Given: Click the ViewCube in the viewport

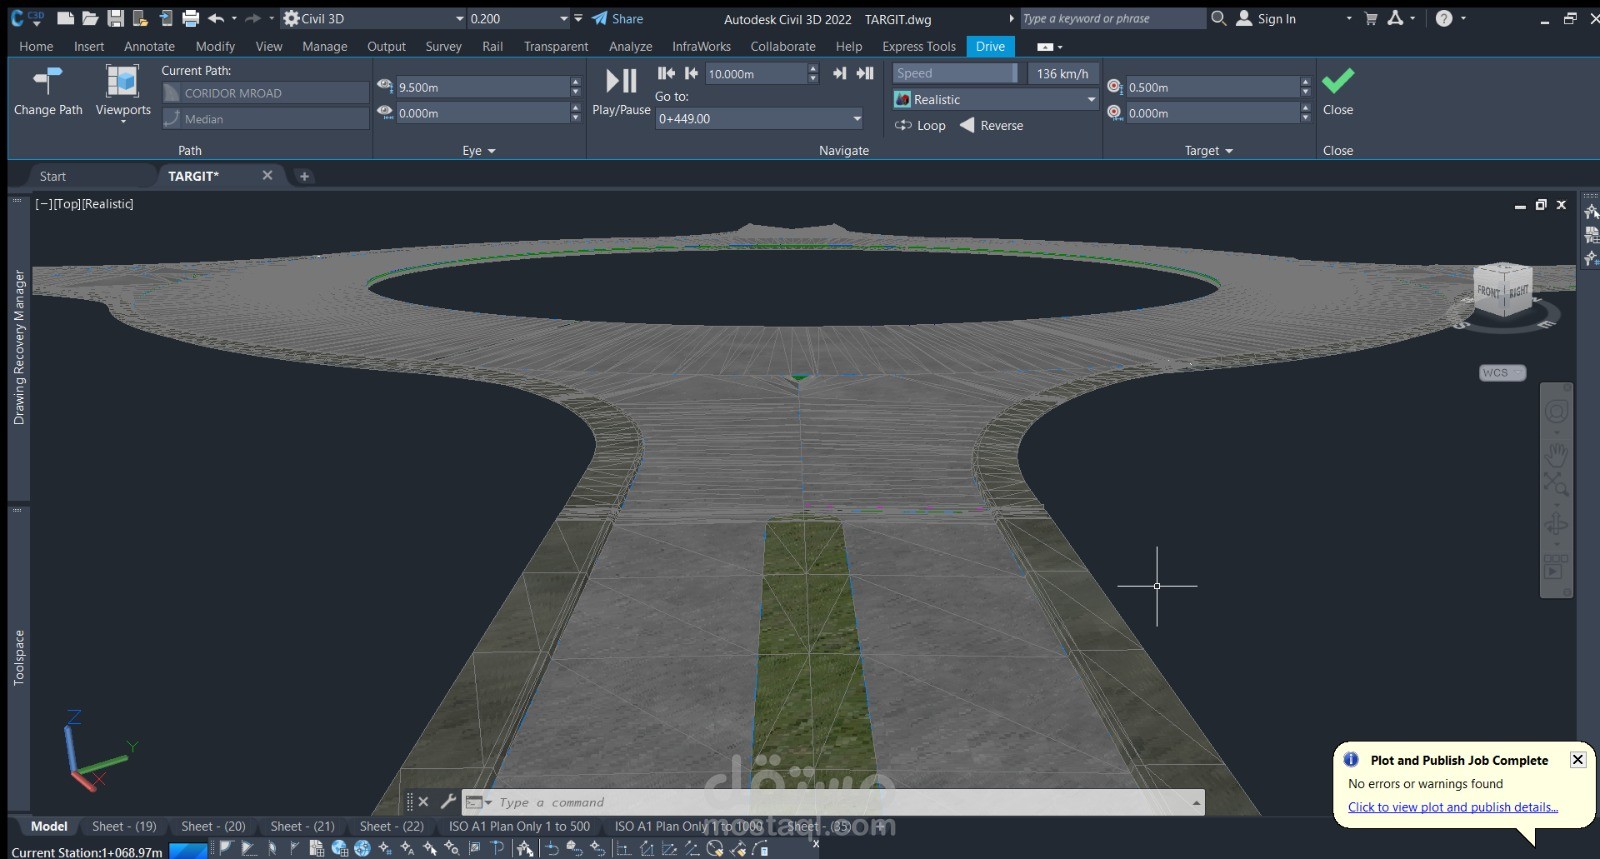Looking at the screenshot, I should click(x=1503, y=290).
